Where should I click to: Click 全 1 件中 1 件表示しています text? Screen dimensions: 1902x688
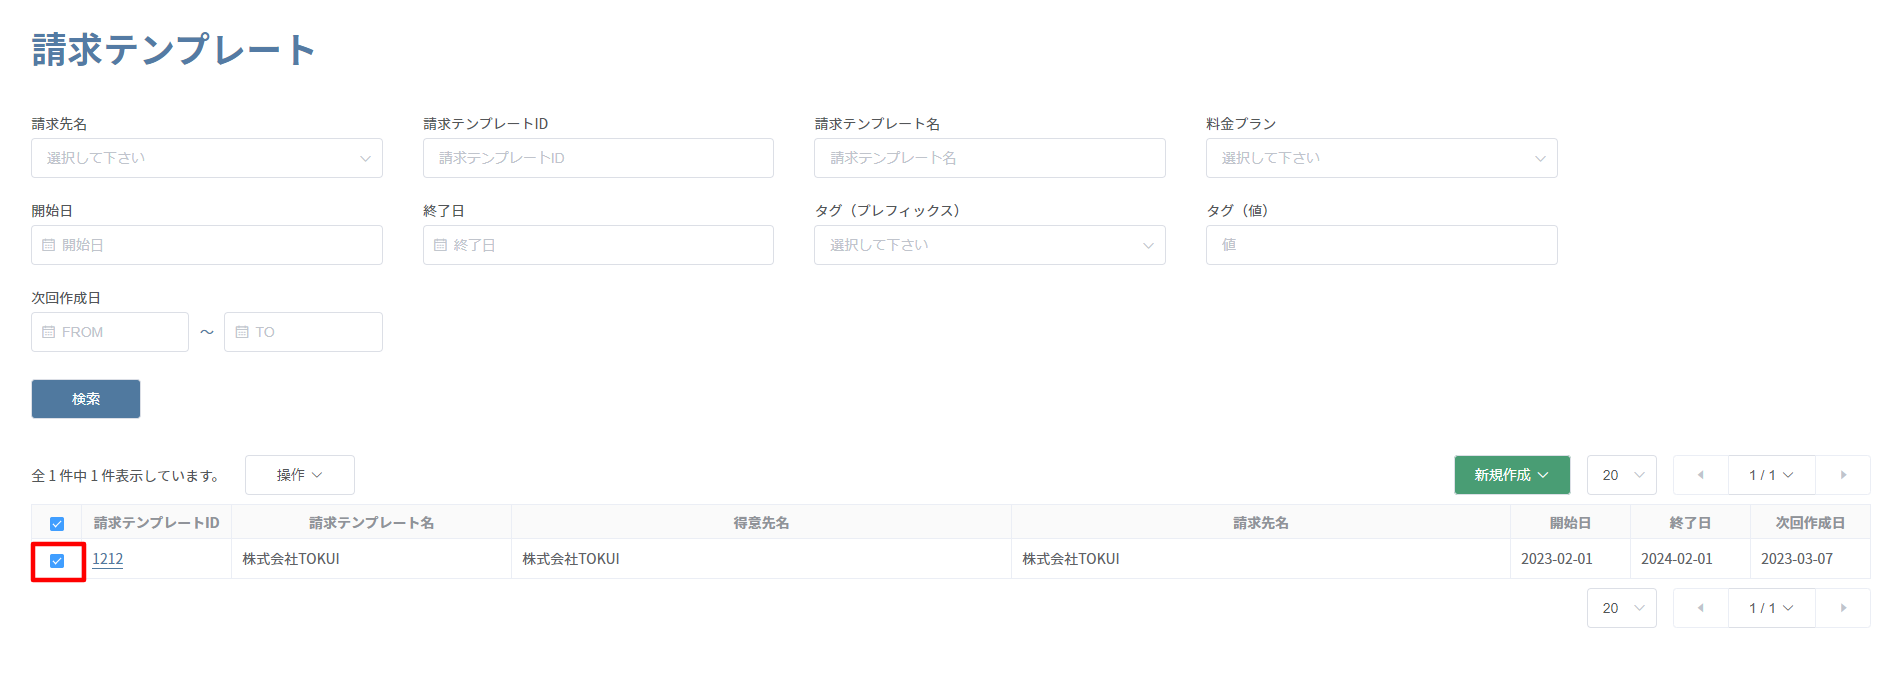pos(126,476)
